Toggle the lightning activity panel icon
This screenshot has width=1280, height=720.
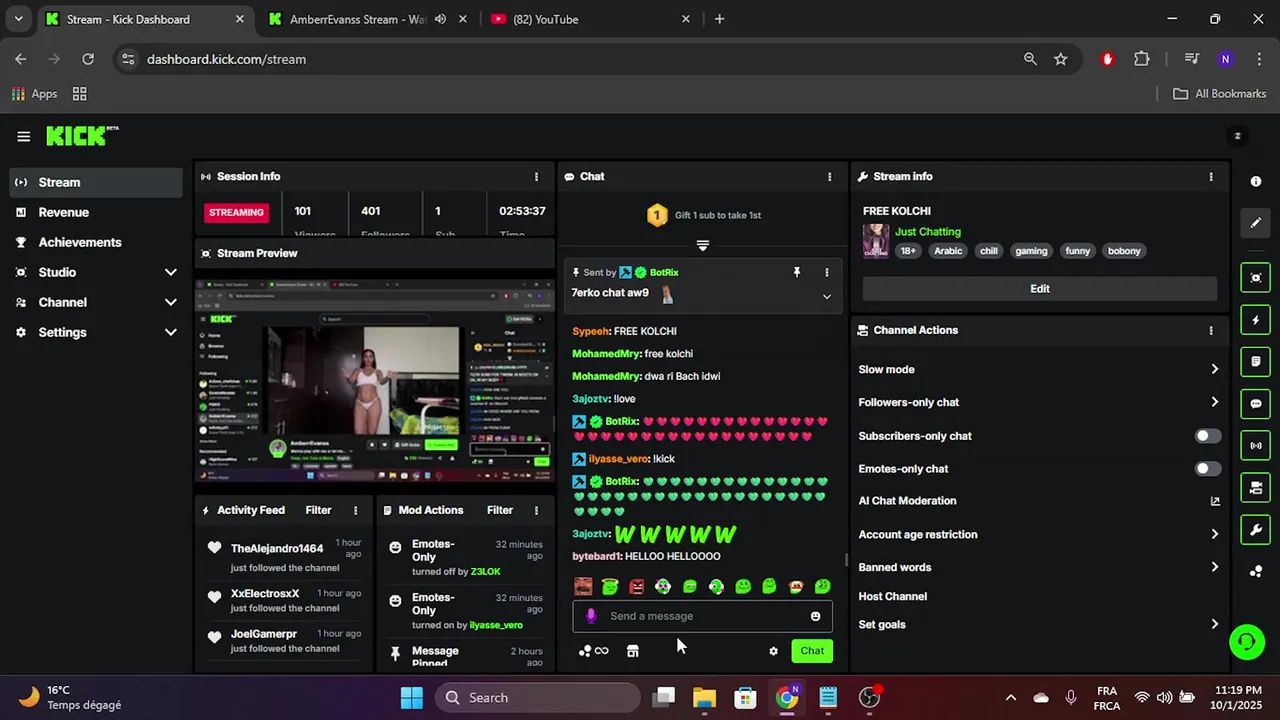[1256, 320]
